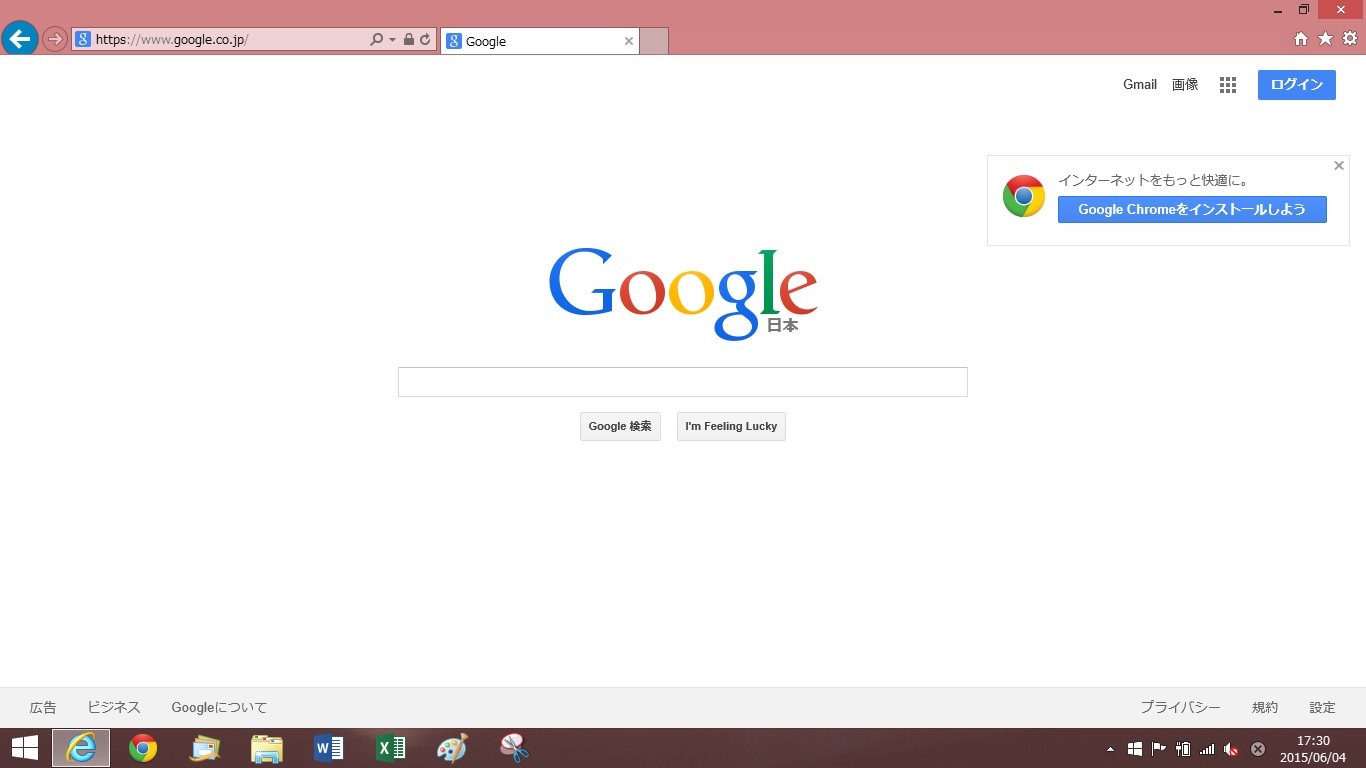Click the Google 検索 button
The image size is (1366, 768).
click(x=620, y=426)
